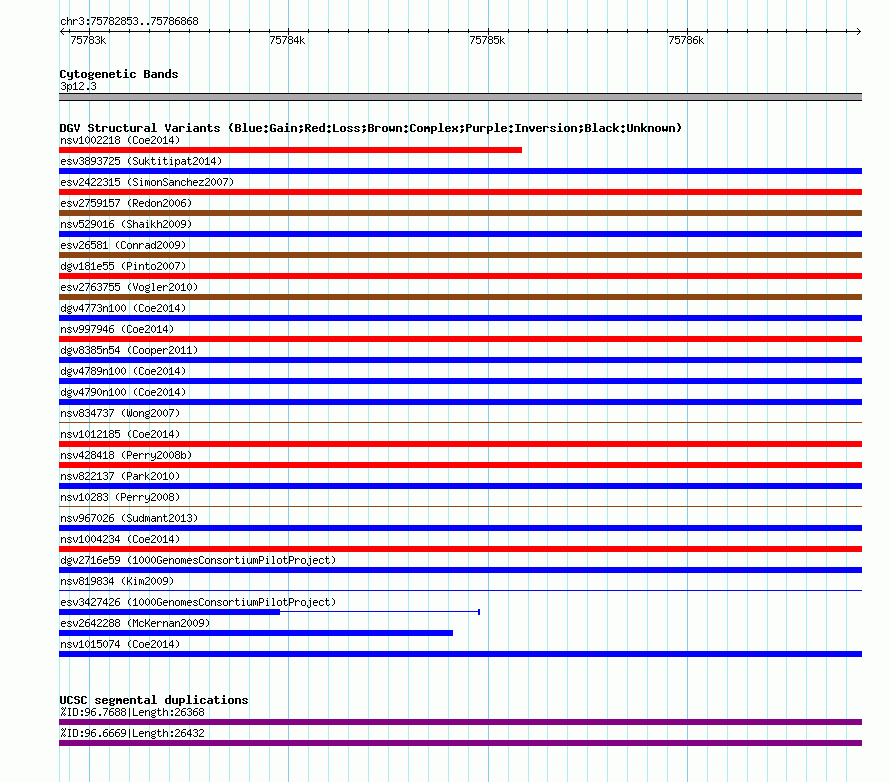Screen dimensions: 890x782
Task: Select the red nsv1004234 loss bar
Action: point(460,549)
